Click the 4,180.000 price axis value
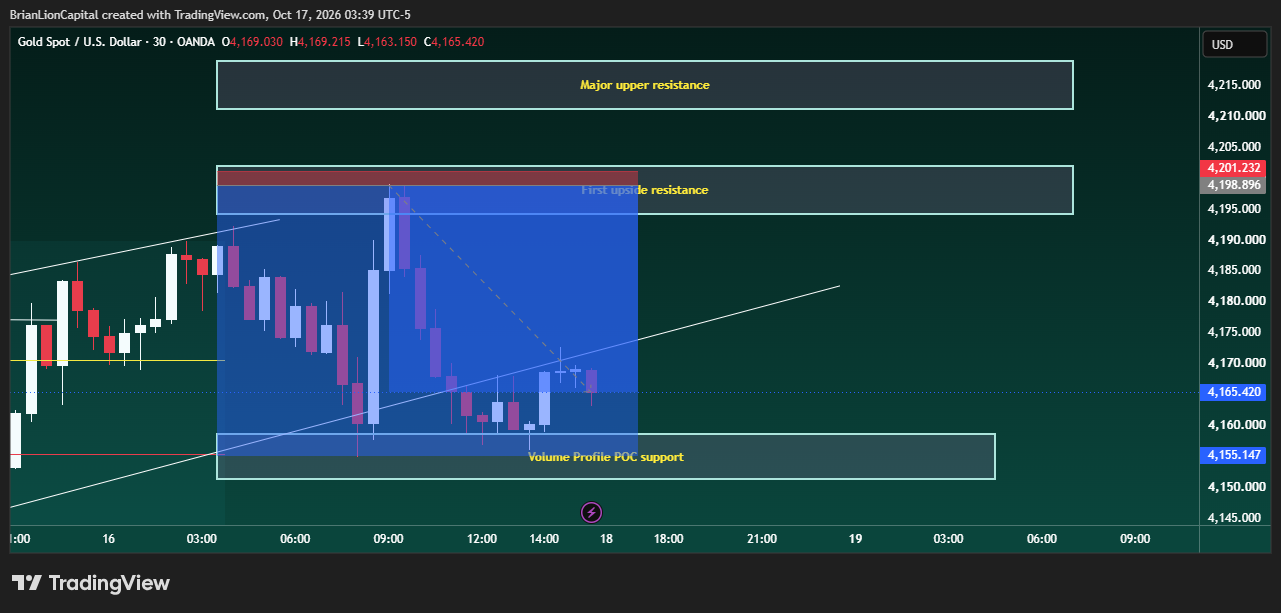 point(1233,301)
